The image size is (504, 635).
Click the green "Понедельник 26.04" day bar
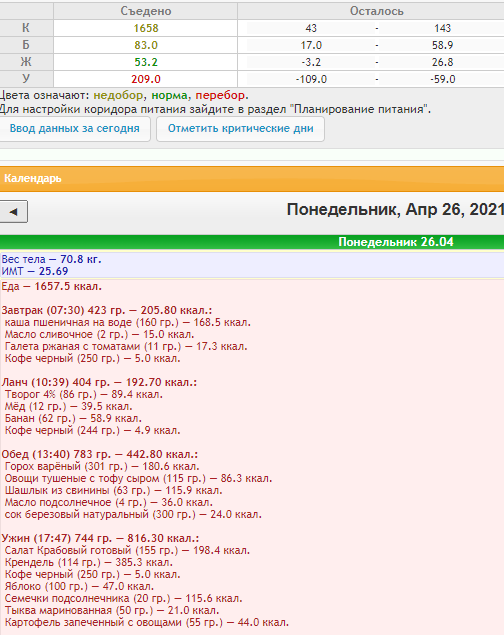[252, 242]
